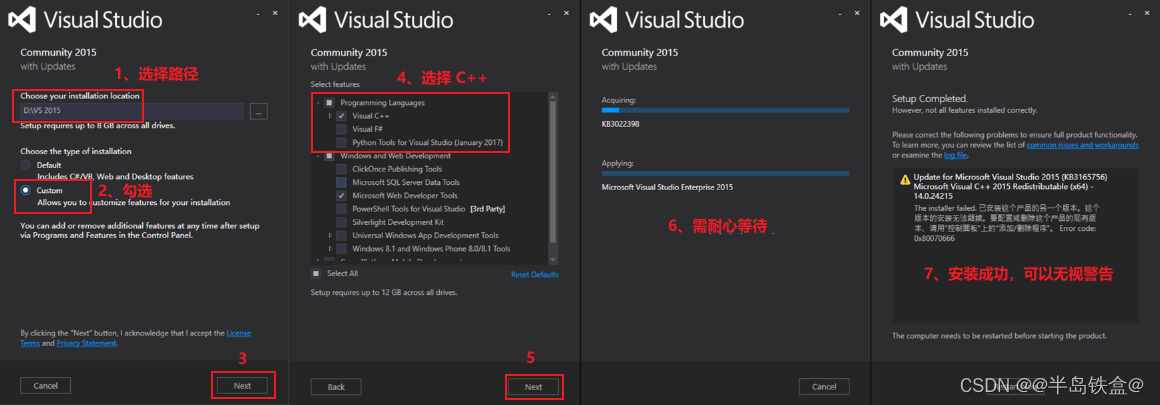
Task: Collapse the Programming Languages tree node
Action: point(317,102)
